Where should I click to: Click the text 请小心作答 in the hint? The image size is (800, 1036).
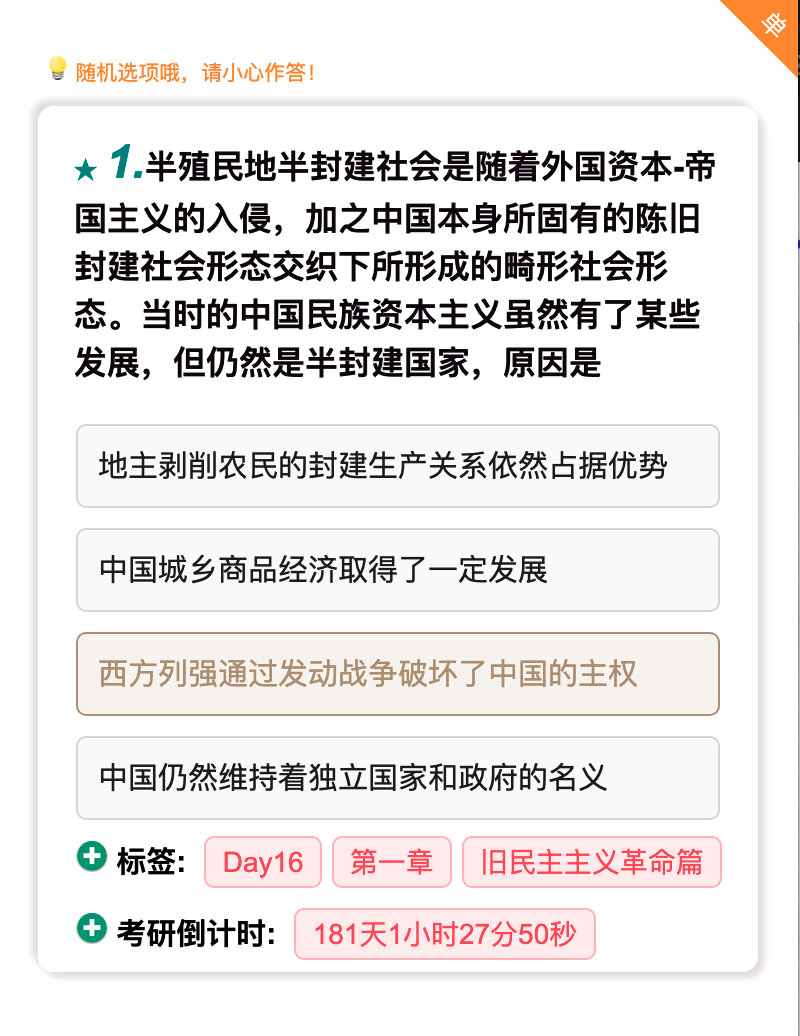click(258, 72)
